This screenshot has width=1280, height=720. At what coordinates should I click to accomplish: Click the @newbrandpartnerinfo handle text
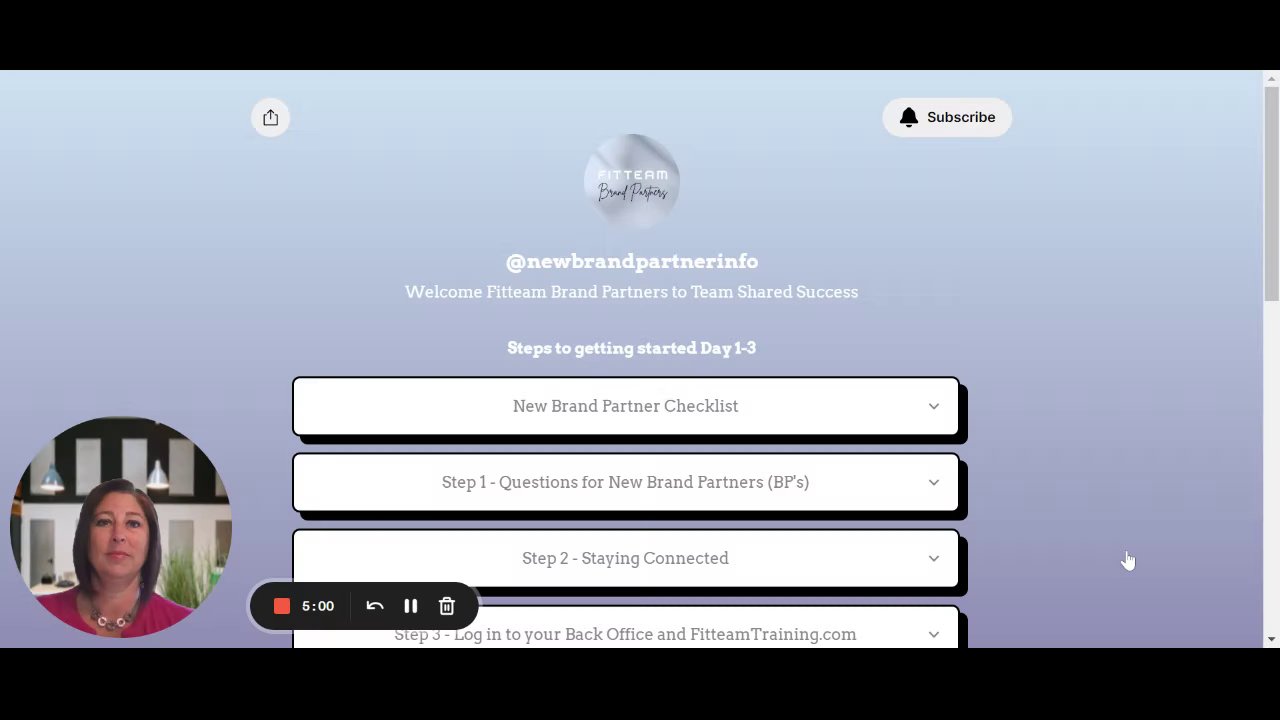(632, 261)
